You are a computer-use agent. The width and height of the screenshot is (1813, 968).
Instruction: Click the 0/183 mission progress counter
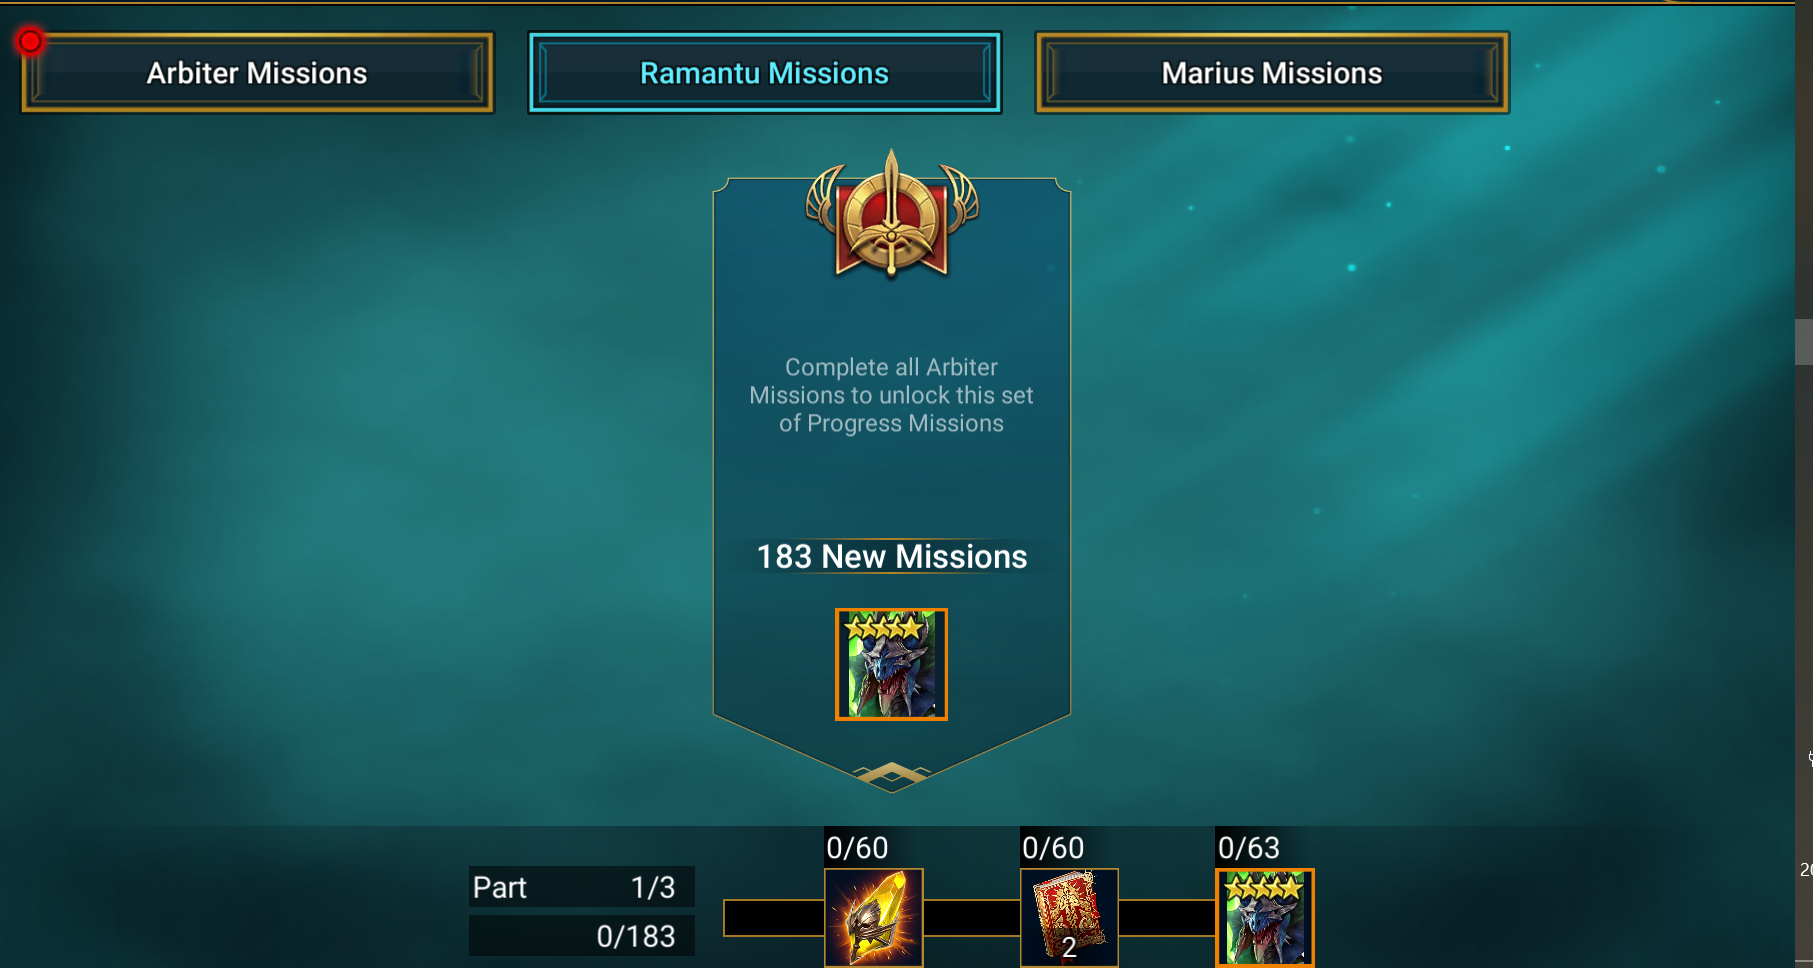pos(581,936)
